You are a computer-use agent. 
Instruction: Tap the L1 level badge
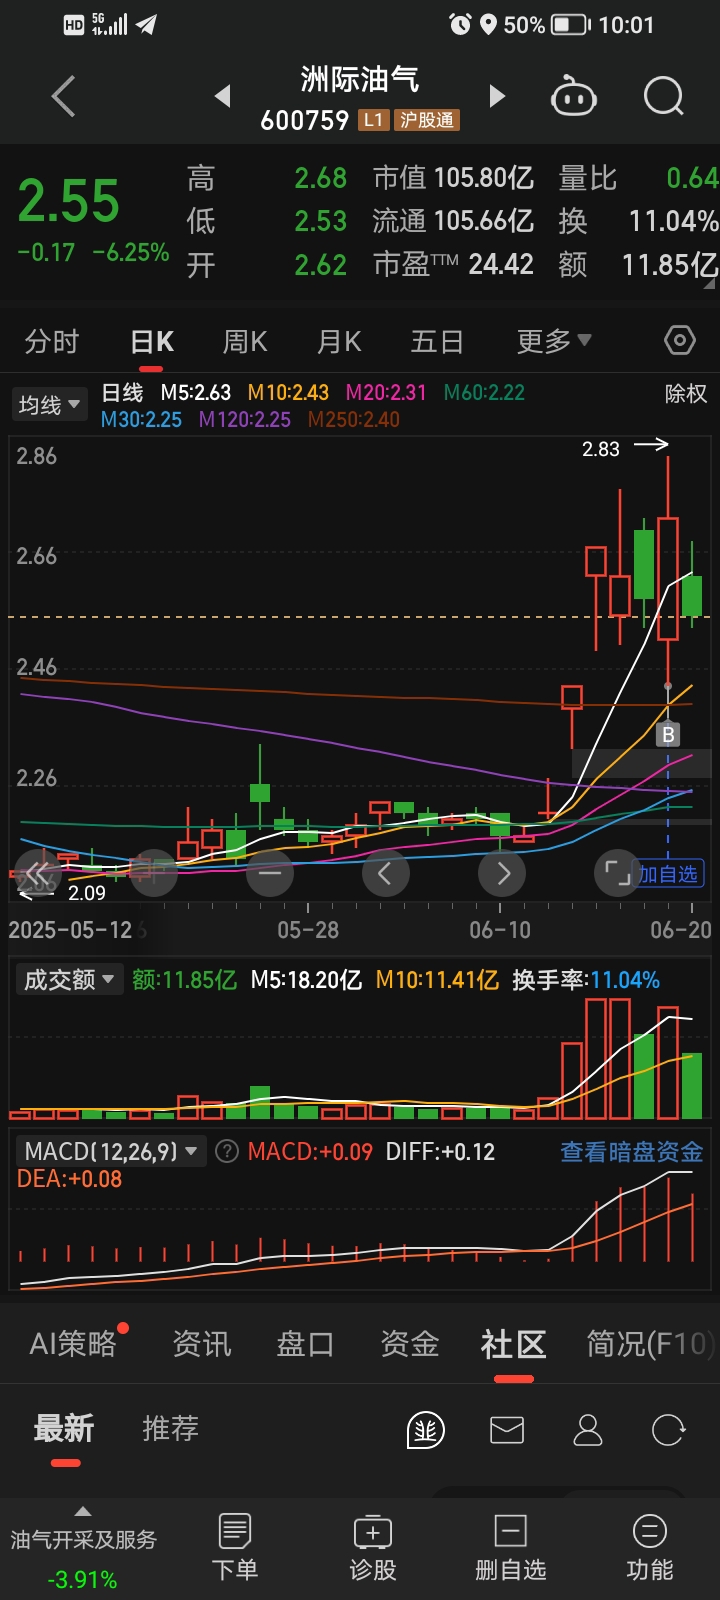(x=373, y=120)
